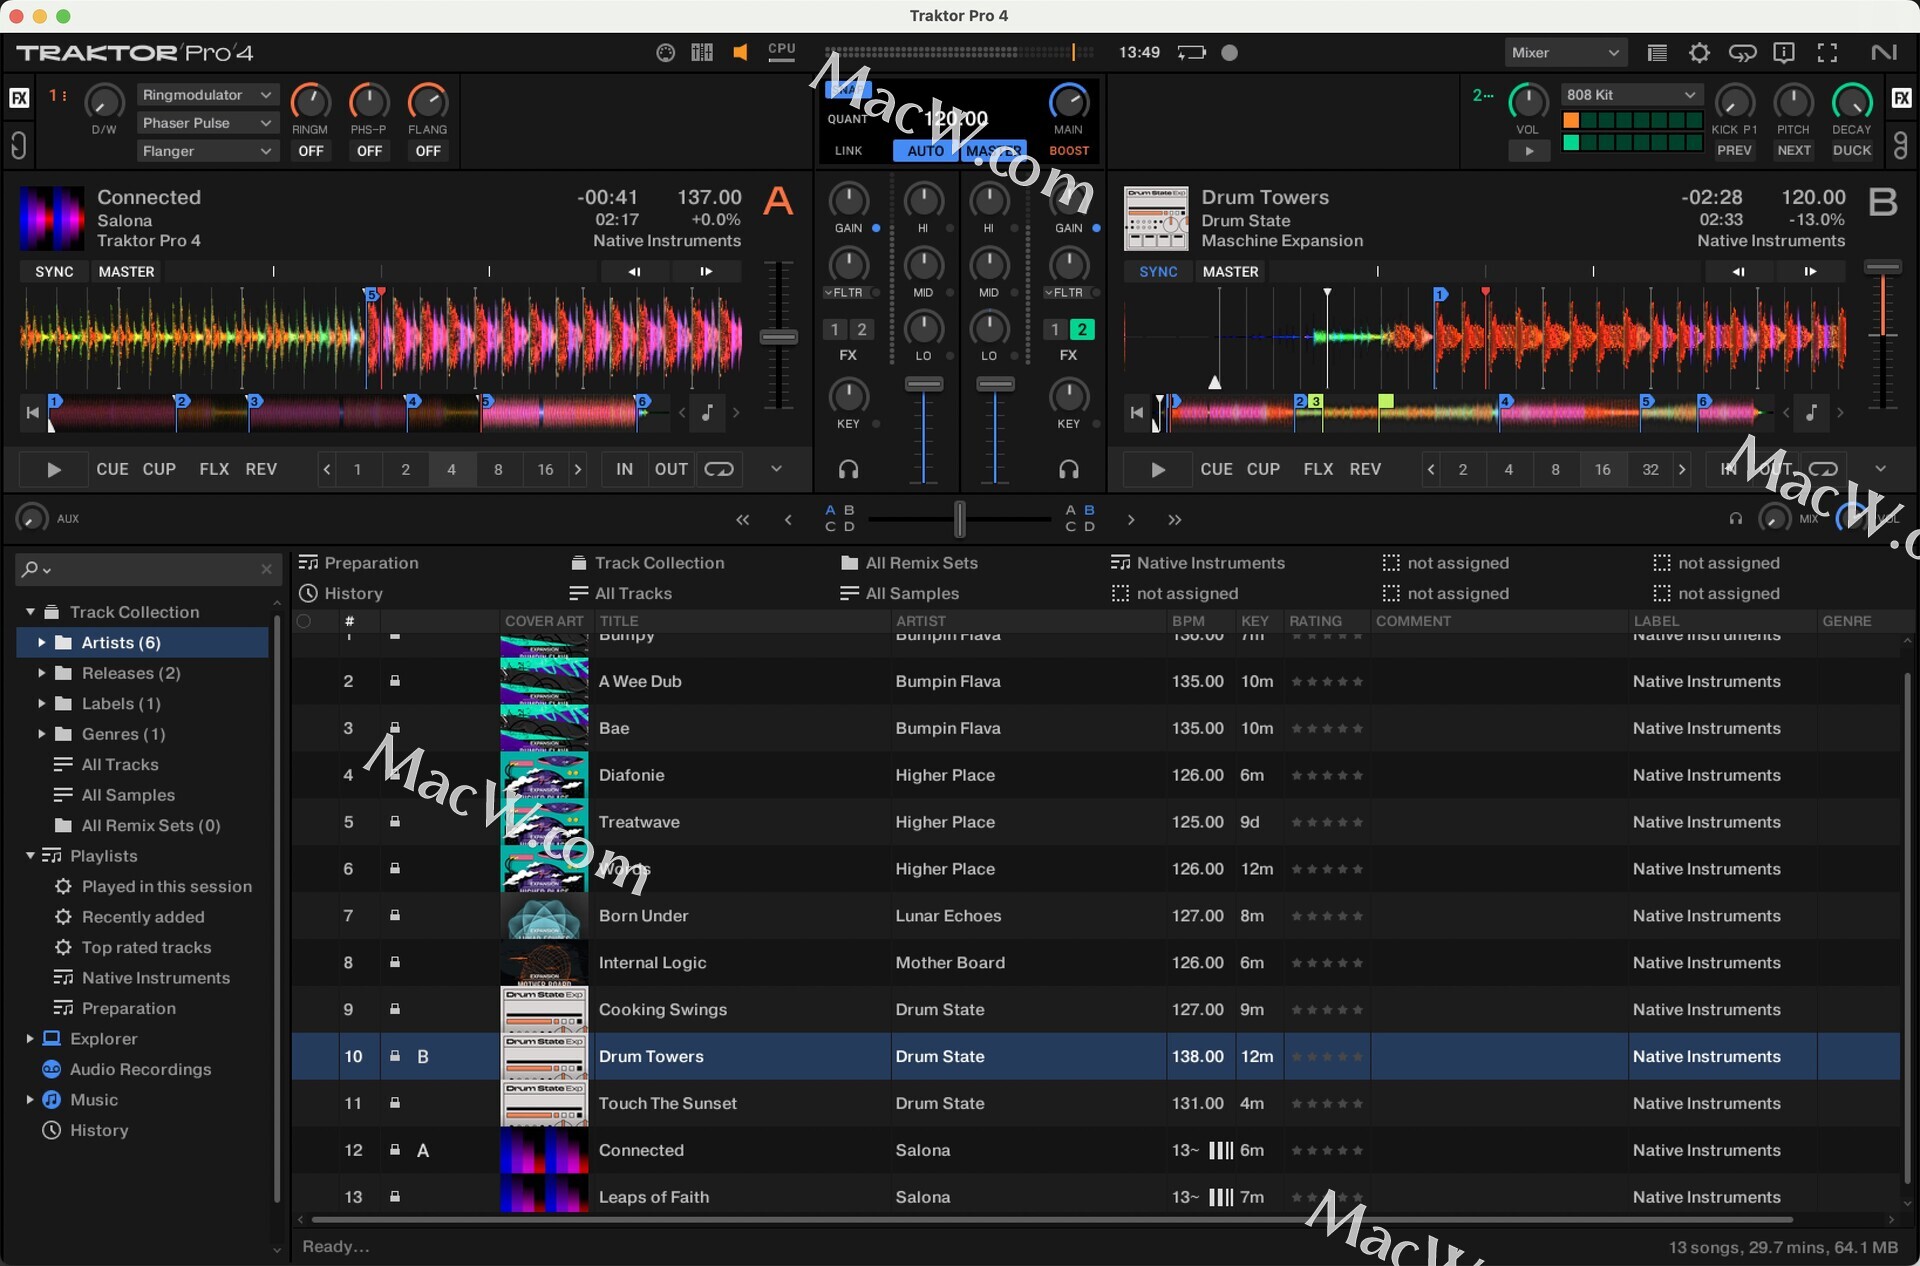This screenshot has width=1920, height=1266.
Task: Click the audio recorder dot icon
Action: click(x=1230, y=53)
